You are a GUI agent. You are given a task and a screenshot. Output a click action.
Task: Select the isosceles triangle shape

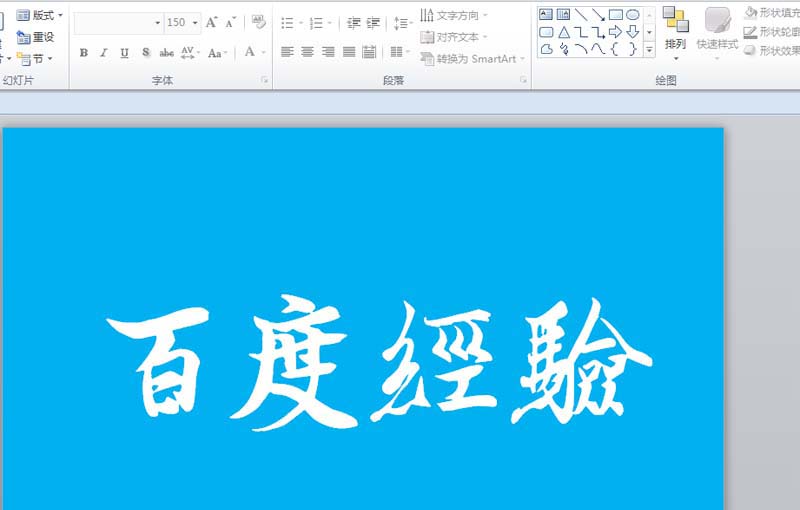point(563,32)
